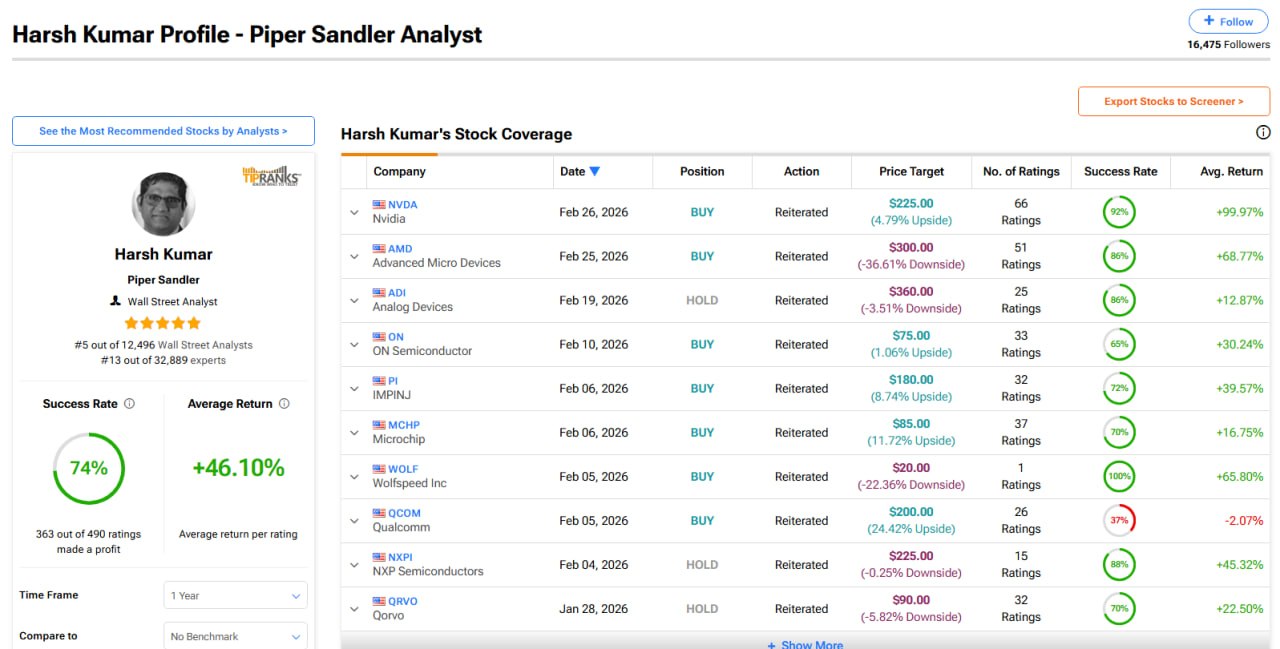
Task: Open Harsh Kumar's profile photo
Action: tap(163, 203)
